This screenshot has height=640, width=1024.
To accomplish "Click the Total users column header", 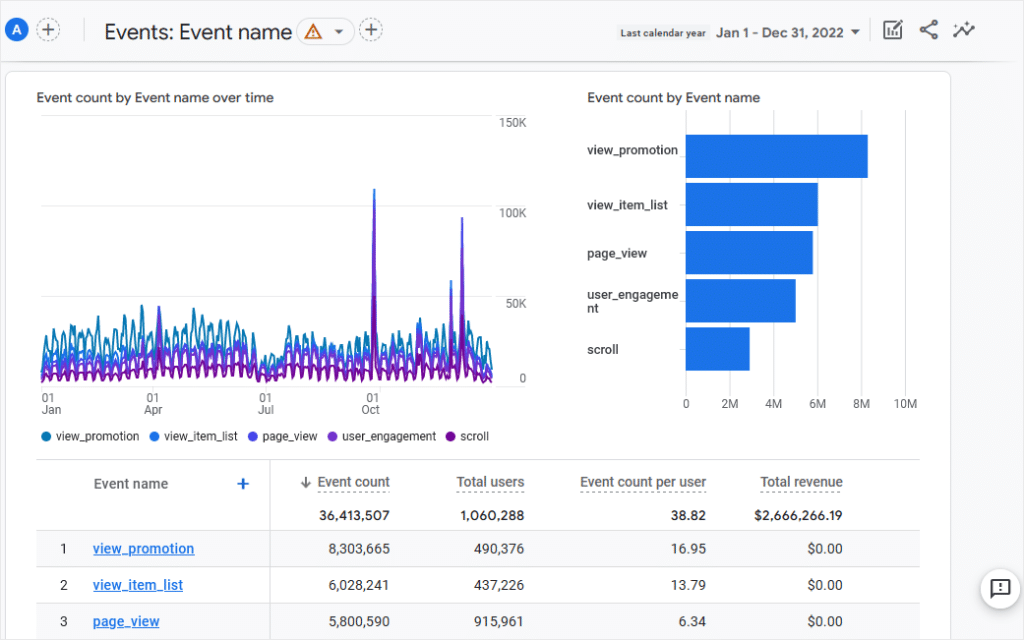I will [x=490, y=482].
